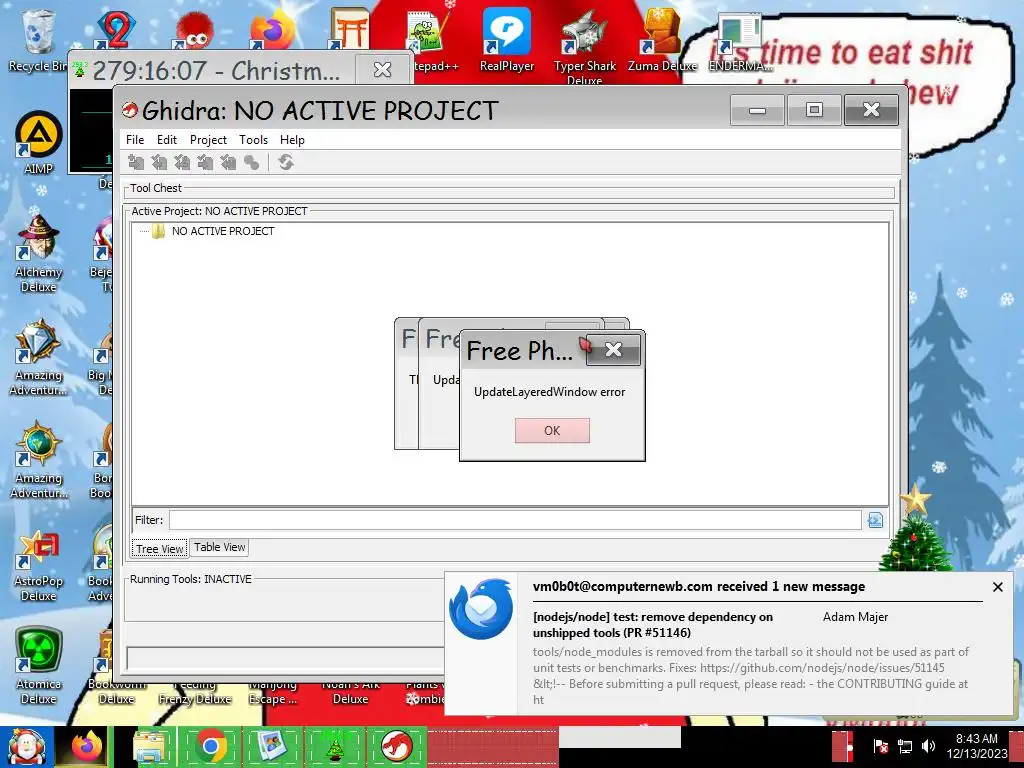The image size is (1024, 768).
Task: Open the Tools menu in Ghidra
Action: coord(253,140)
